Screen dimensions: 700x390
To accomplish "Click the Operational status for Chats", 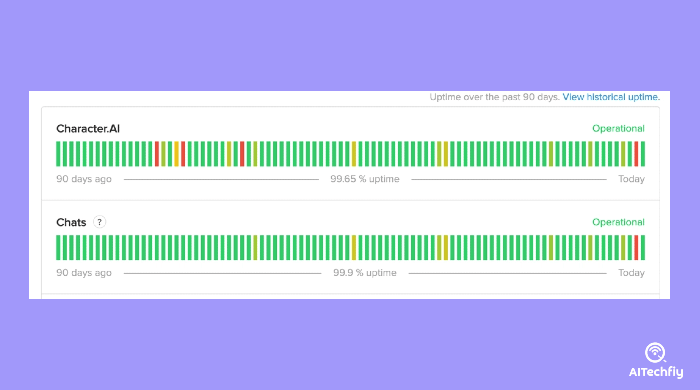I will coord(618,222).
